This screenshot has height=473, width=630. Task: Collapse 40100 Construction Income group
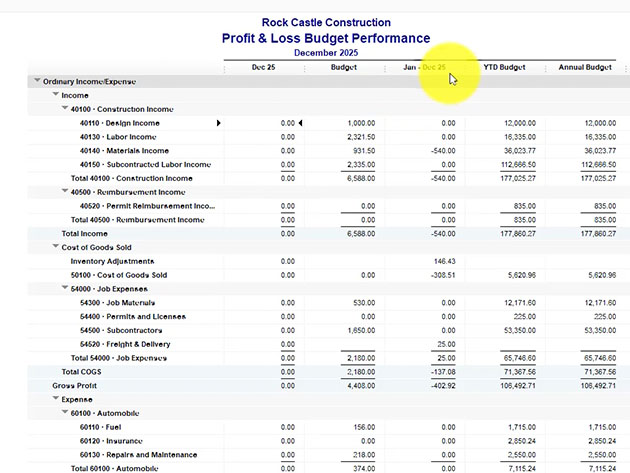65,108
